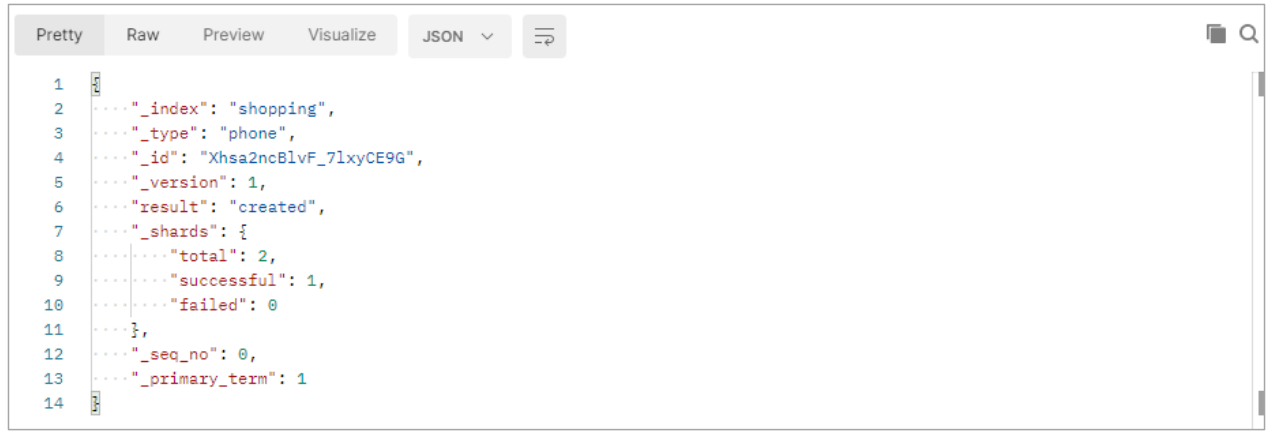
Task: Click the vertical scrollbar of the response
Action: [1259, 245]
